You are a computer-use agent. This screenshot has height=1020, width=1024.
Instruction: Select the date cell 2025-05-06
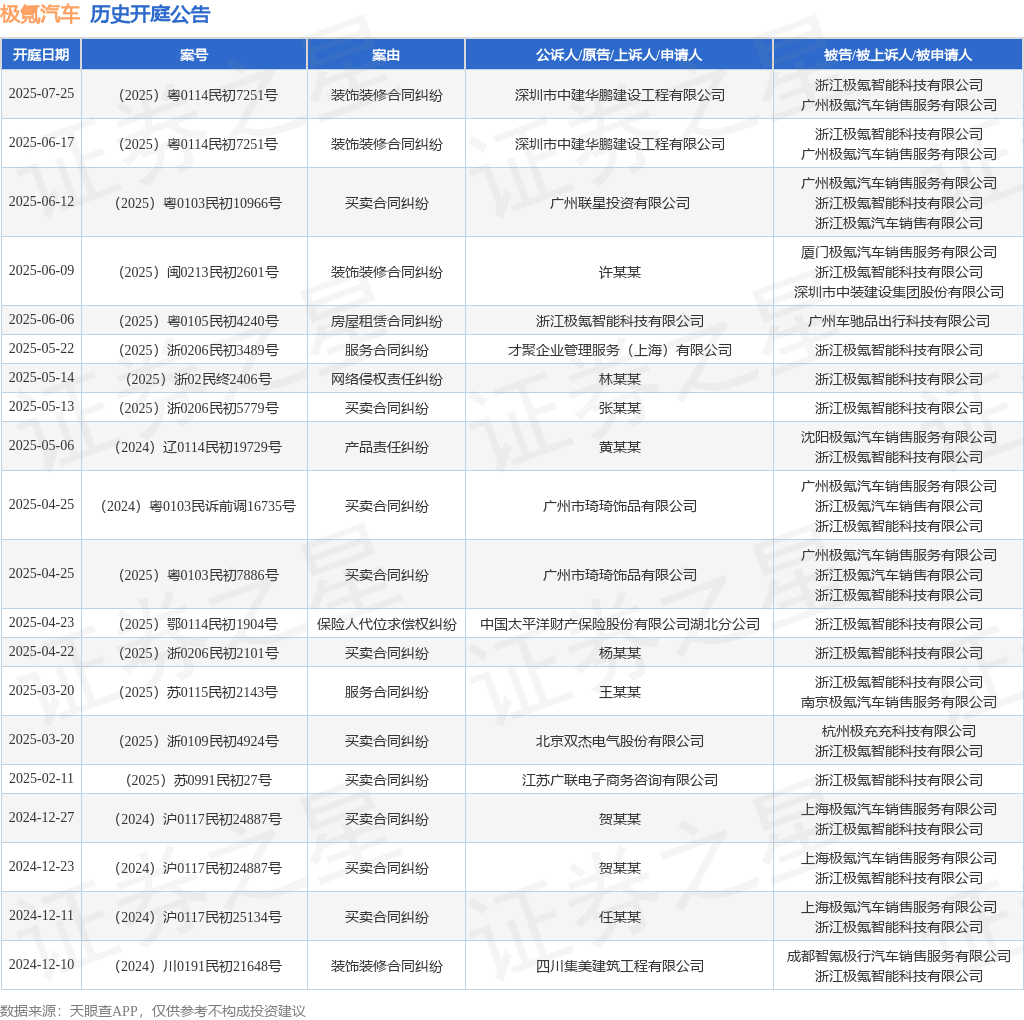pyautogui.click(x=41, y=445)
